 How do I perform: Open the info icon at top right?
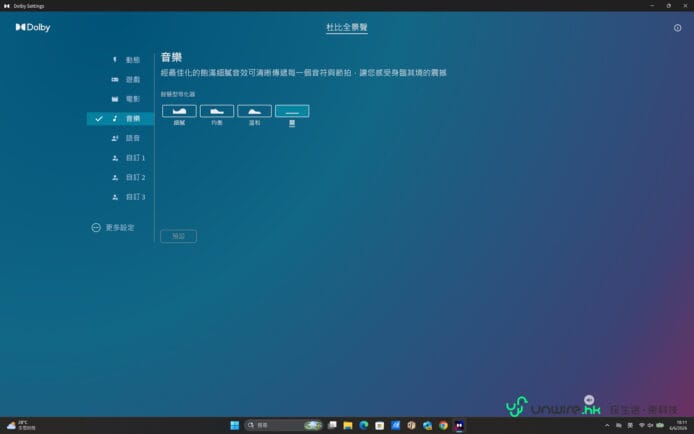coord(677,28)
